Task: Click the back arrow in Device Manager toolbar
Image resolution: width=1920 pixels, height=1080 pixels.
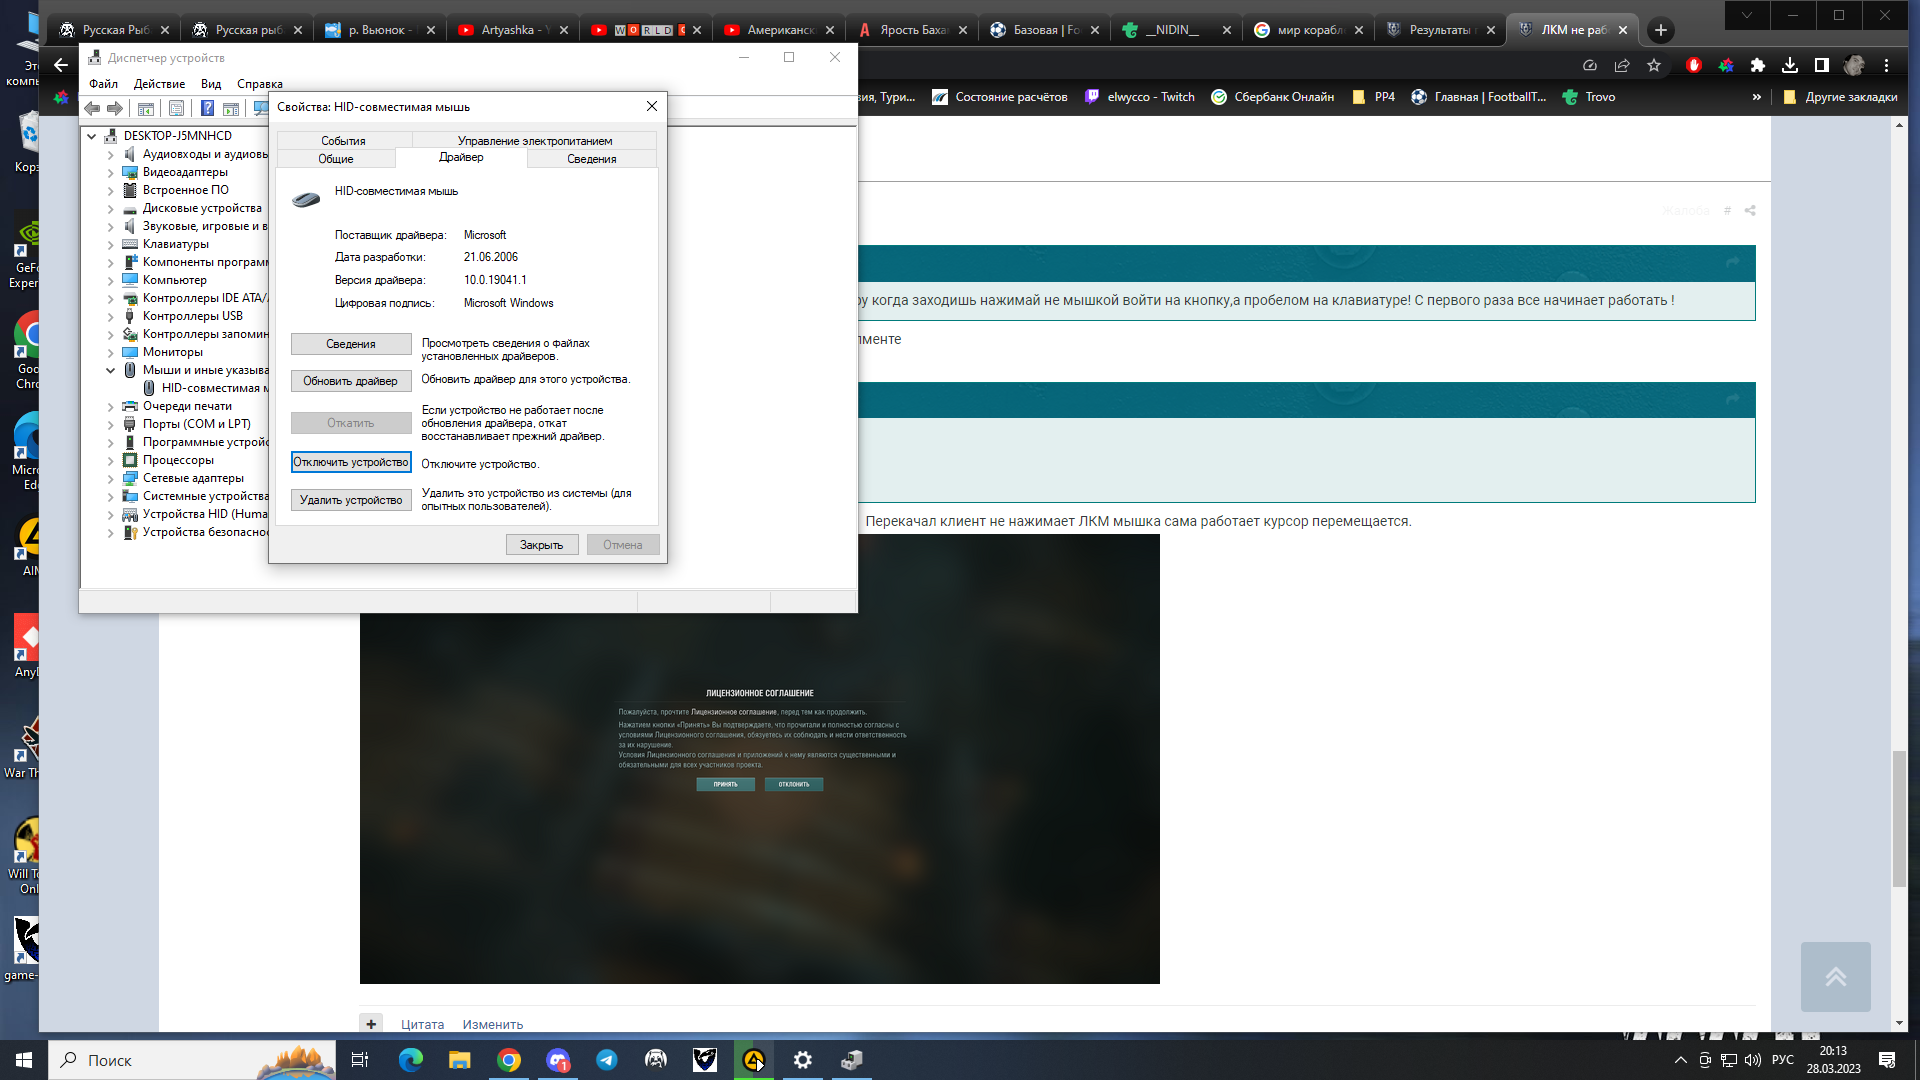Action: pyautogui.click(x=92, y=108)
